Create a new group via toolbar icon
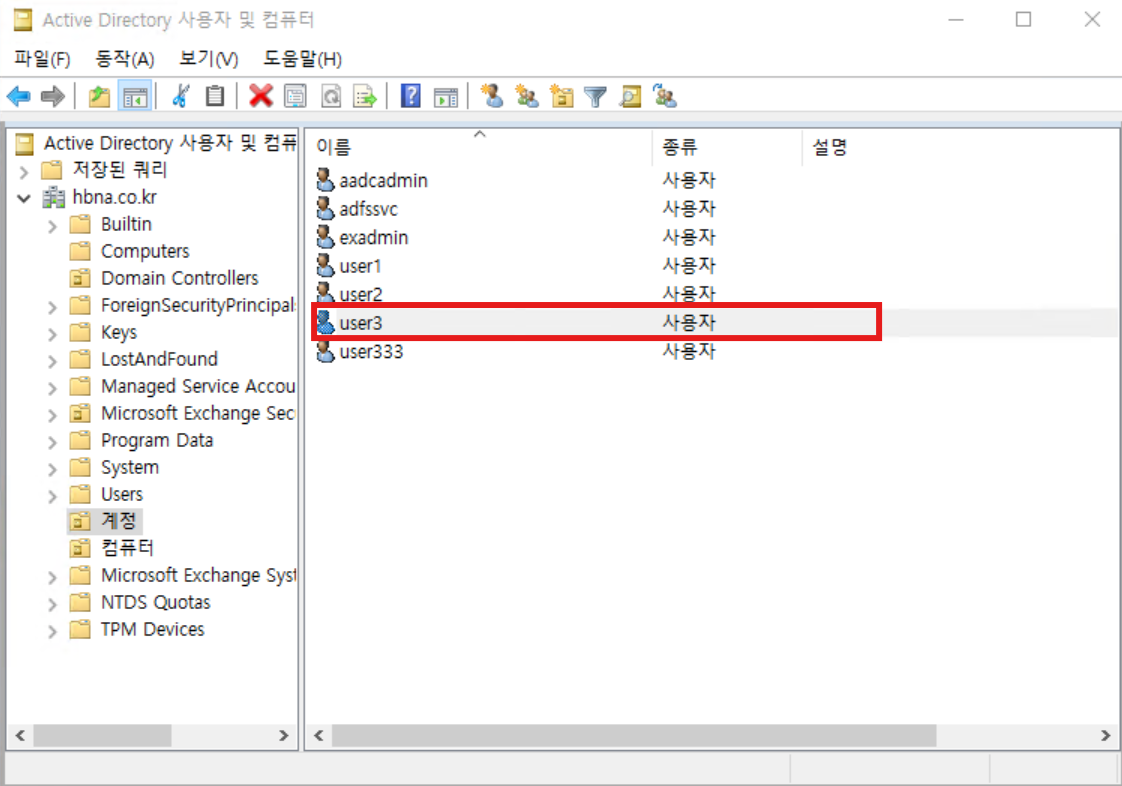1122x786 pixels. [x=527, y=96]
